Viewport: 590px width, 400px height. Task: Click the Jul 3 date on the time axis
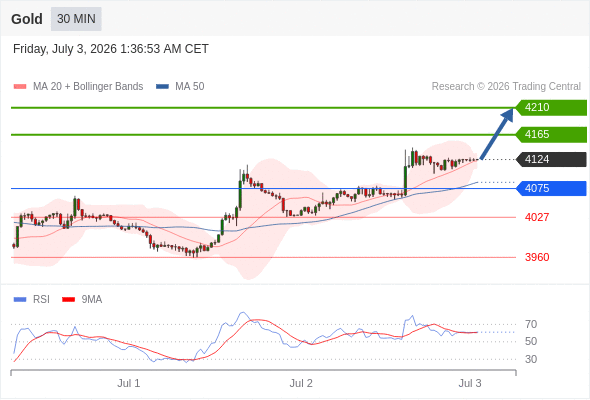pyautogui.click(x=470, y=383)
